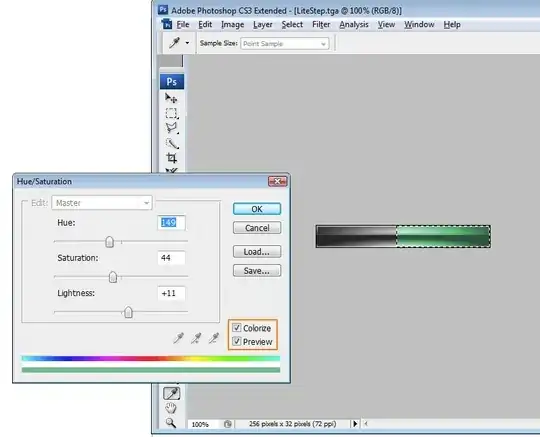Viewport: 540px width, 437px height.
Task: Click the add-to-sample eyedropper icon
Action: pyautogui.click(x=196, y=338)
